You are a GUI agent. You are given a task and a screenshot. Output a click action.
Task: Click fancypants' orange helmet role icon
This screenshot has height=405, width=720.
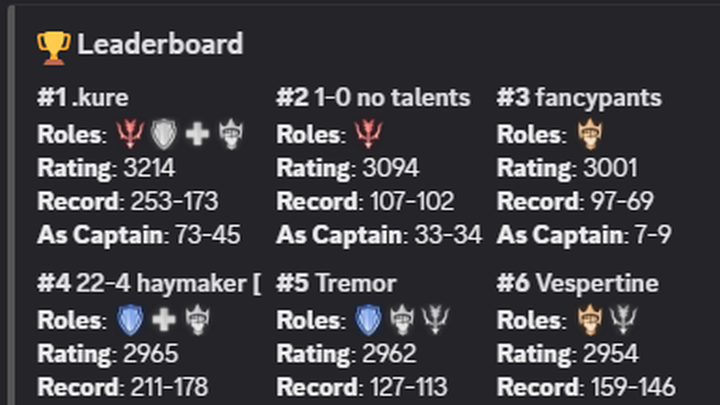pos(590,134)
